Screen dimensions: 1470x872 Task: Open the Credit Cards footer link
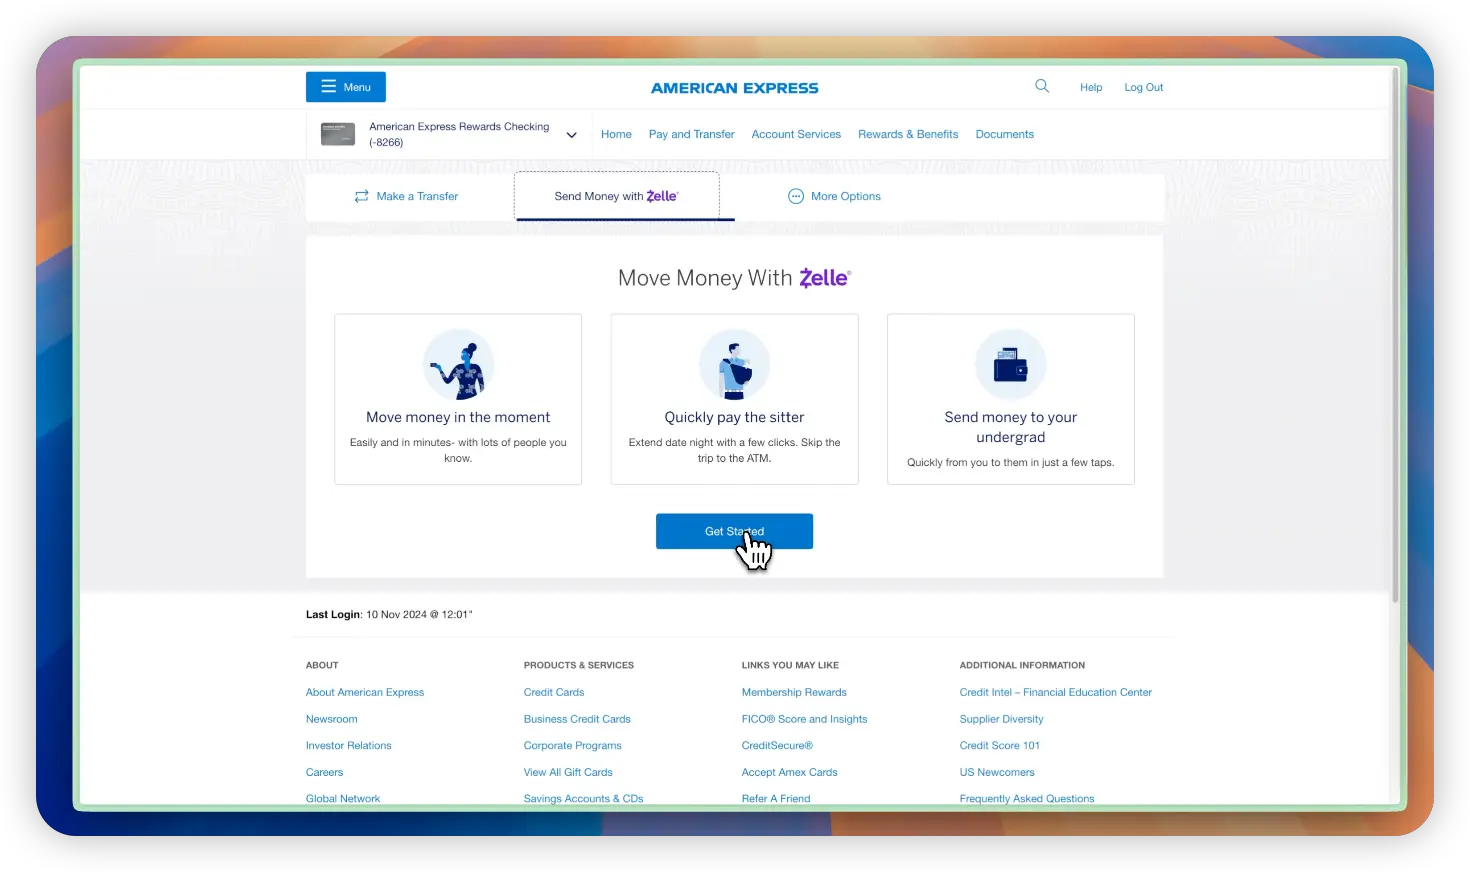[554, 692]
